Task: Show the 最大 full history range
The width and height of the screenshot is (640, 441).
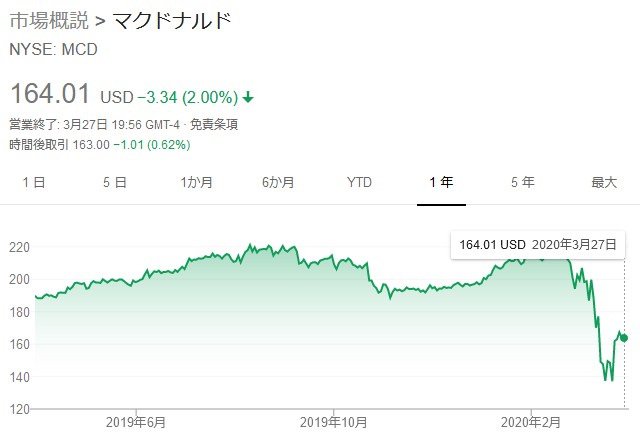Action: coord(604,182)
